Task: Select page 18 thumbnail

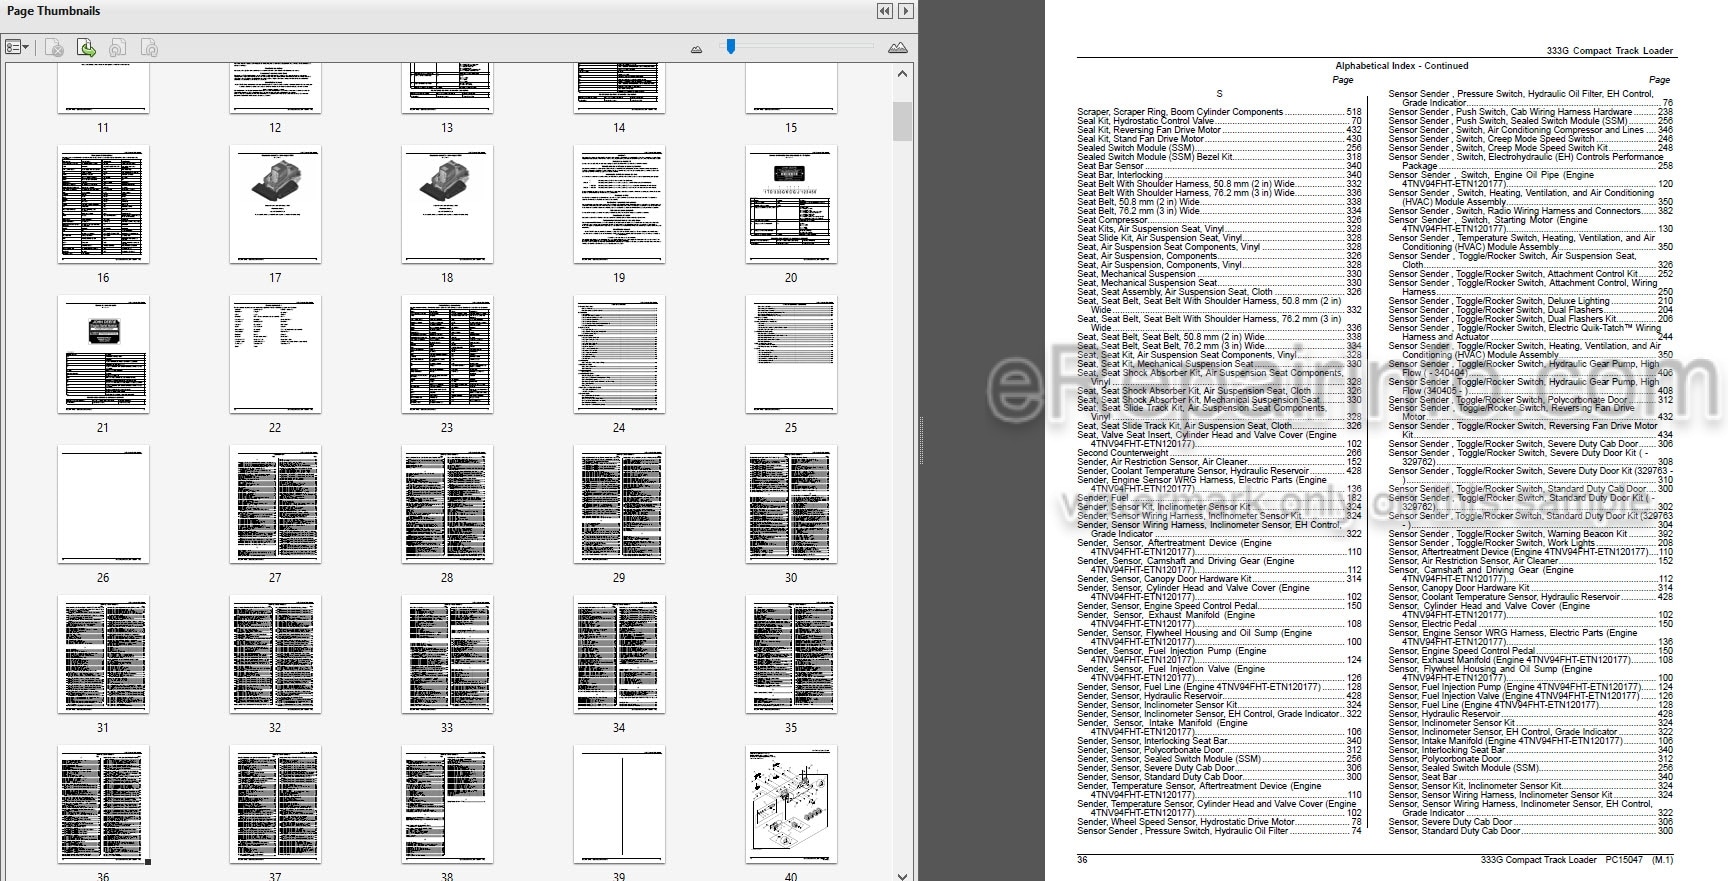Action: tap(447, 204)
